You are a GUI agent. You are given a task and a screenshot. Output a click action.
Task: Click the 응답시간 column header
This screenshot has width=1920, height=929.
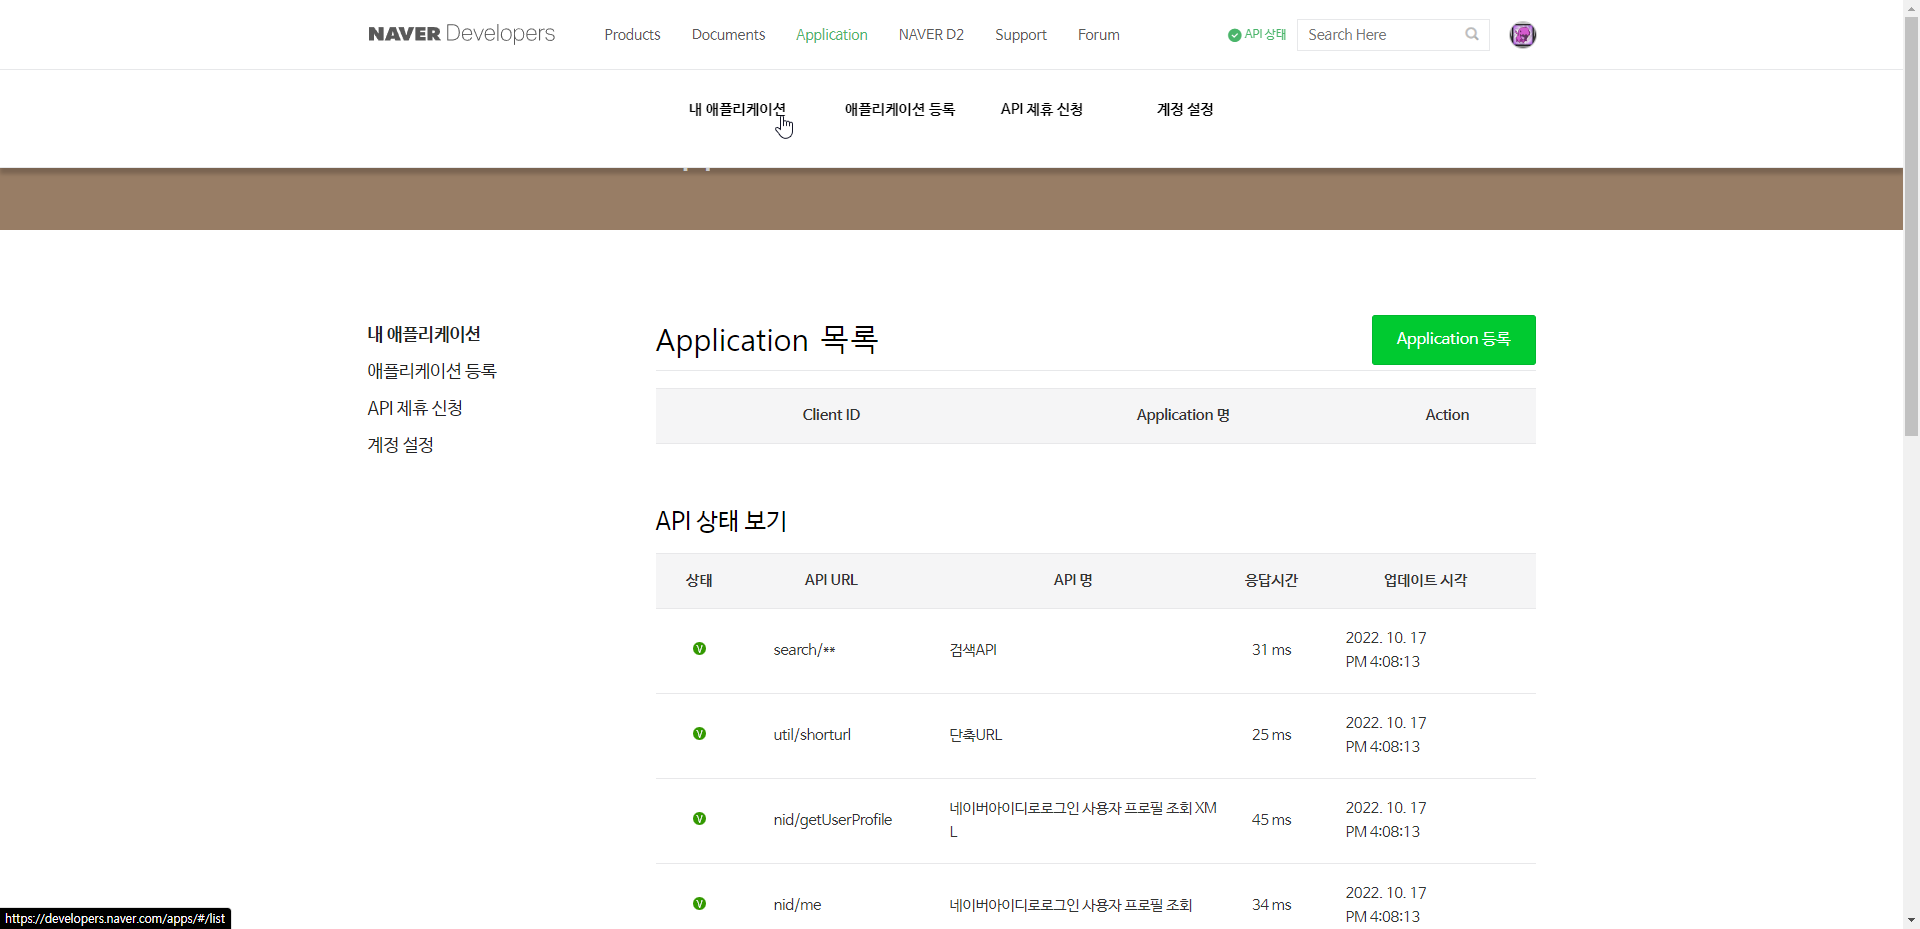[x=1271, y=580]
